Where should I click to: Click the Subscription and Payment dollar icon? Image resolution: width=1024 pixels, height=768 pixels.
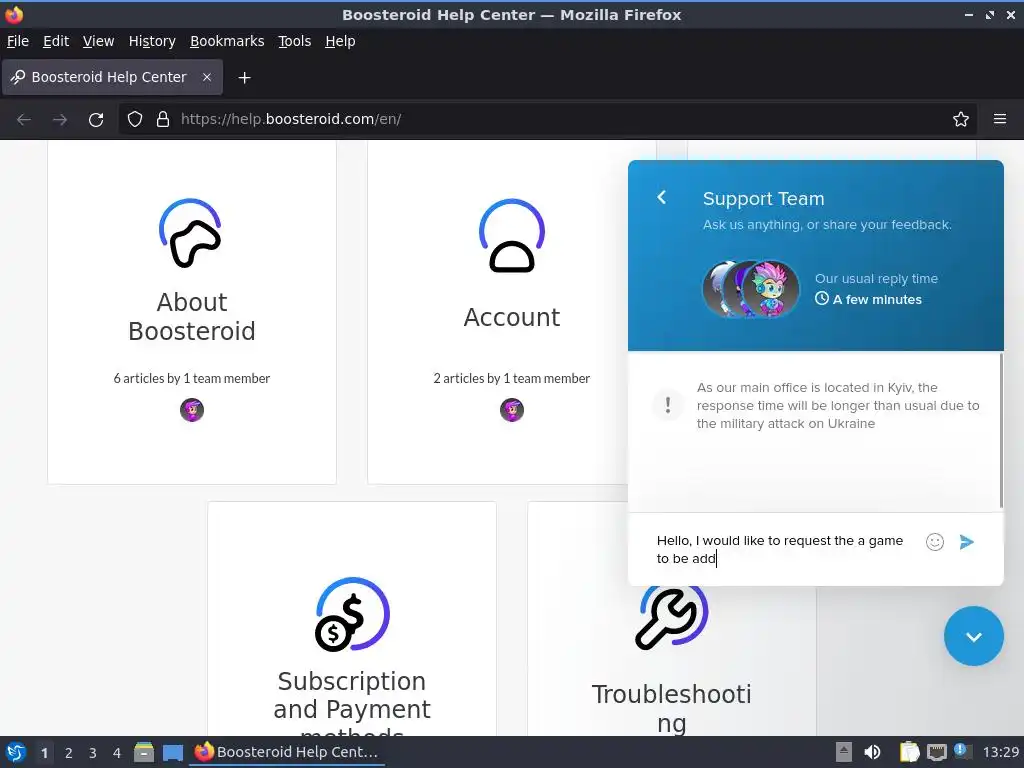[x=352, y=614]
